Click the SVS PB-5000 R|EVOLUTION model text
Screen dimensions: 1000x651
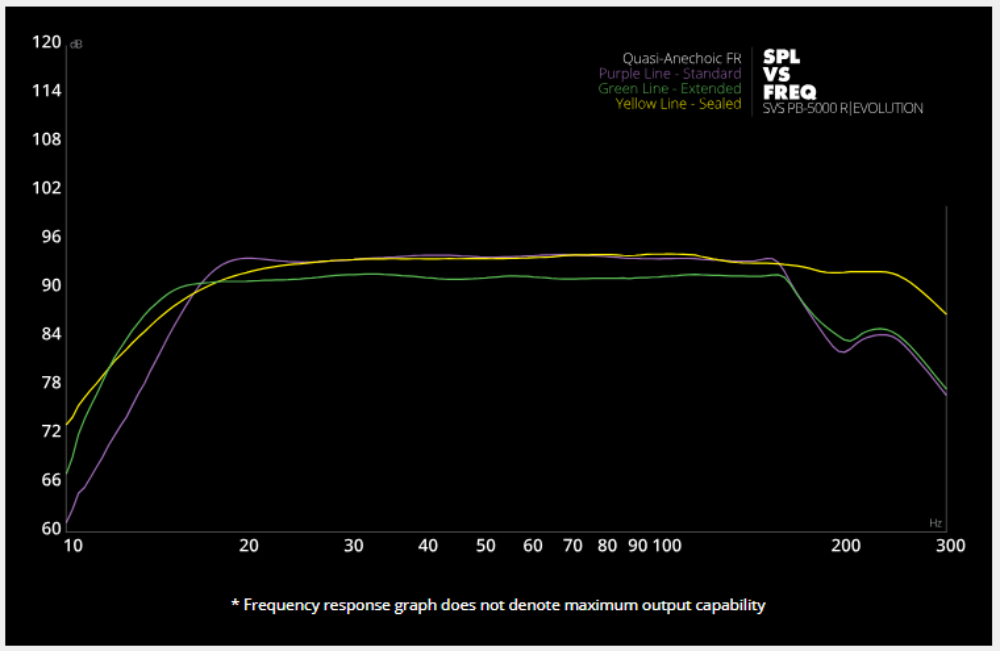843,108
